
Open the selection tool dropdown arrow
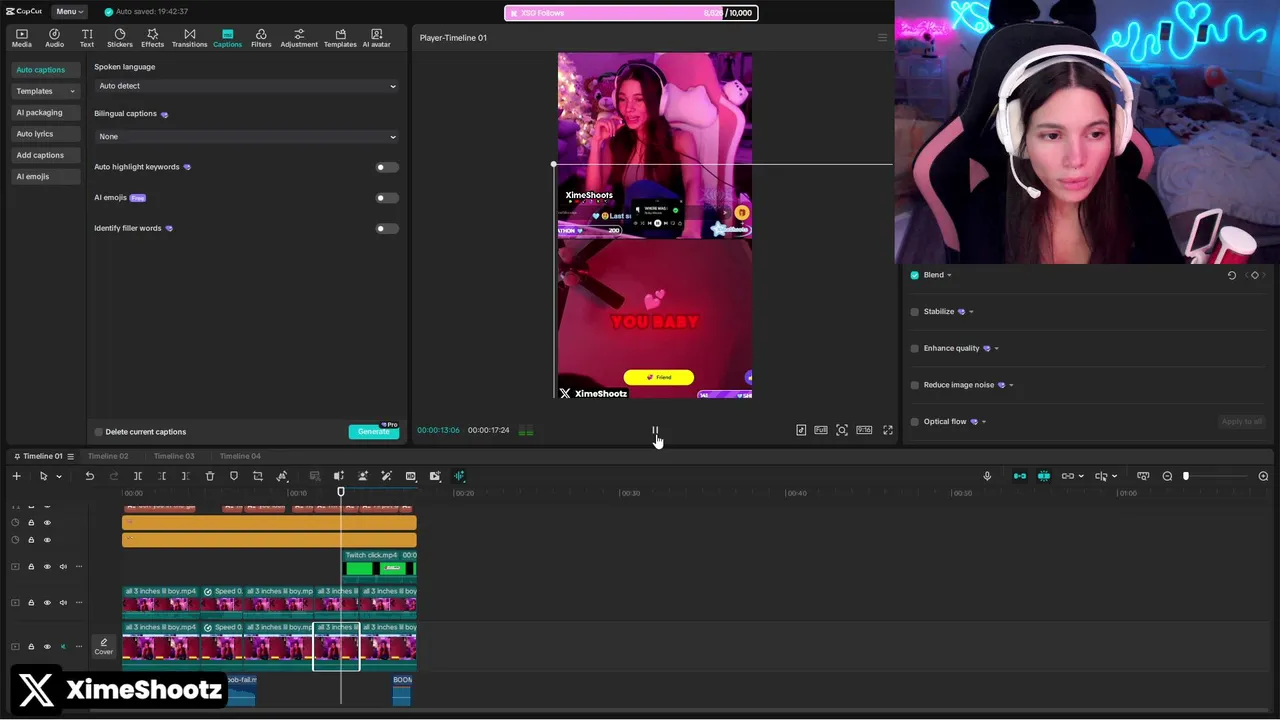pyautogui.click(x=59, y=476)
